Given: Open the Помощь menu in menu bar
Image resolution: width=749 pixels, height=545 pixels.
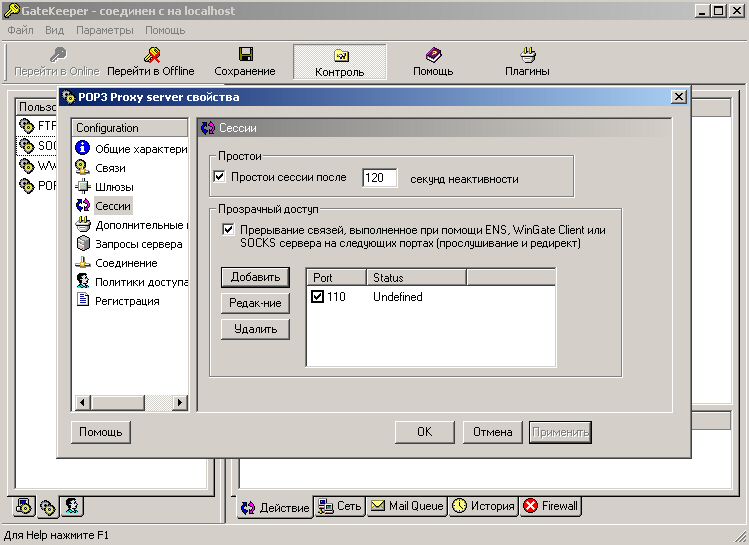Looking at the screenshot, I should 165,30.
